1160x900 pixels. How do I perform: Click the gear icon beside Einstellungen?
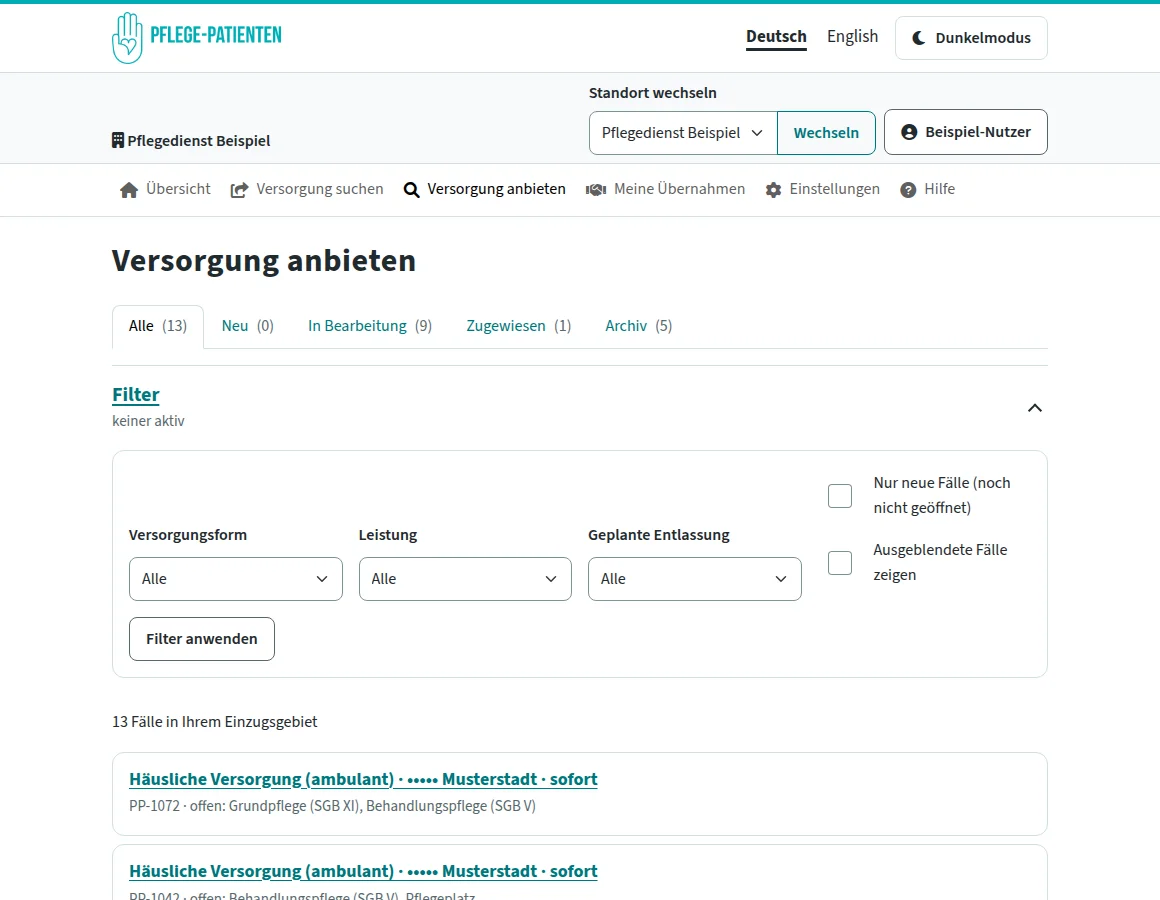[x=773, y=190]
